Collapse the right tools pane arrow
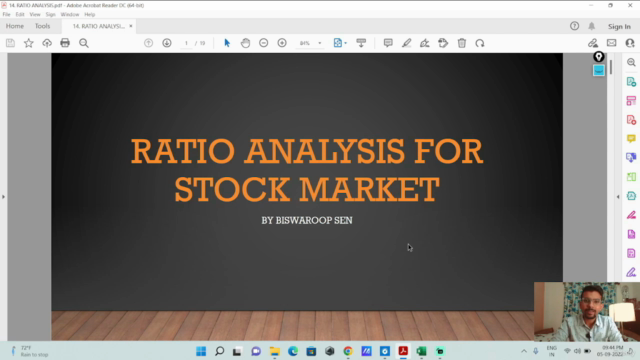Viewport: 640px width, 360px height. pos(618,197)
